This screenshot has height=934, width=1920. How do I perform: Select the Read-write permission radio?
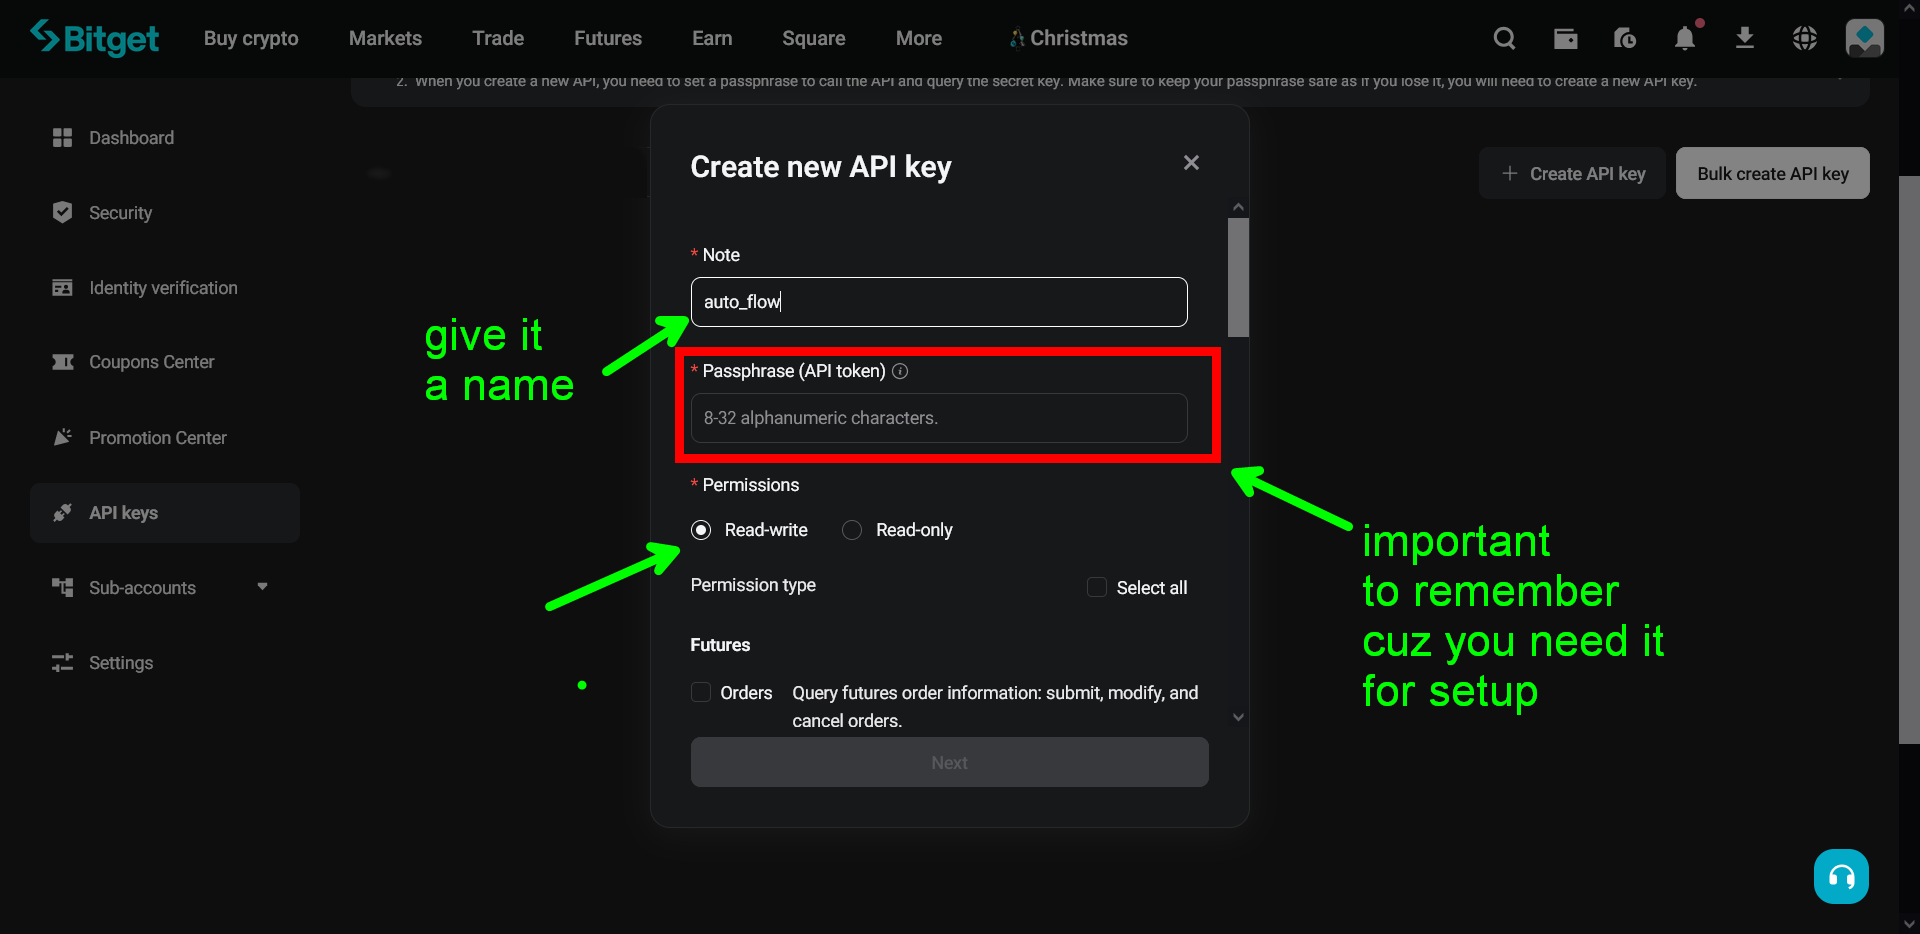pyautogui.click(x=701, y=530)
